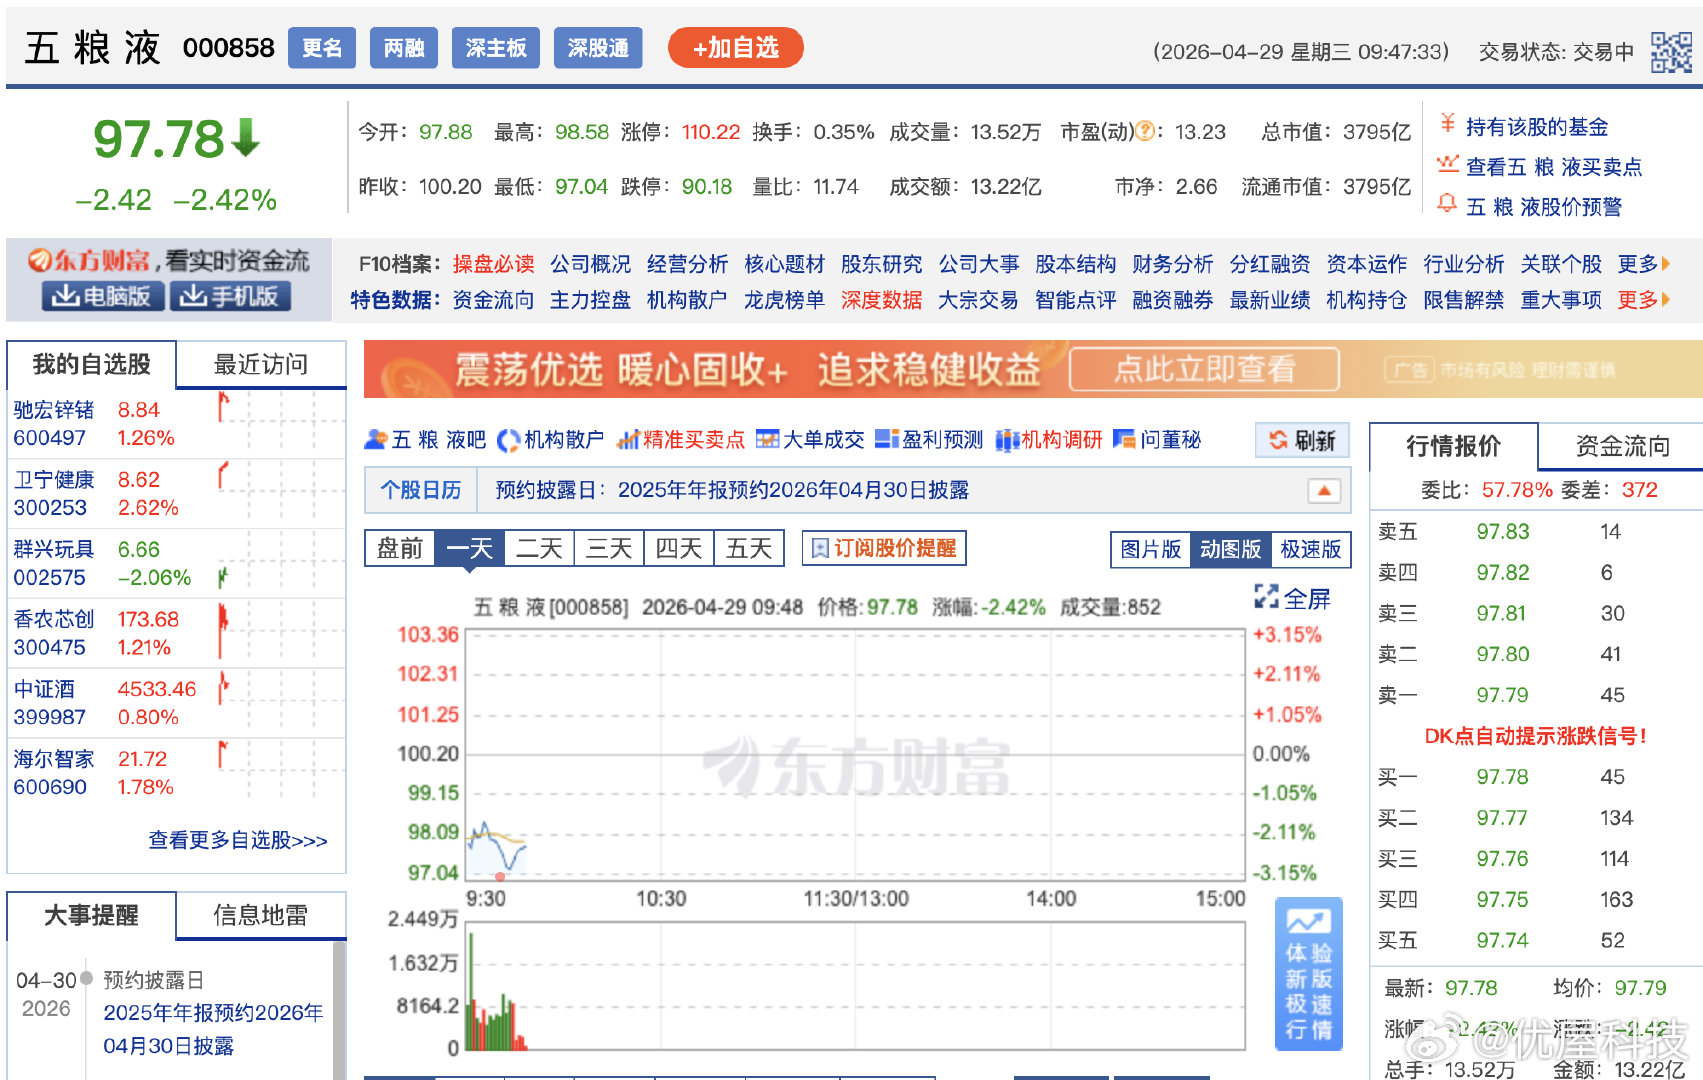
Task: Open the 机构散户 panel icon
Action: click(x=510, y=440)
